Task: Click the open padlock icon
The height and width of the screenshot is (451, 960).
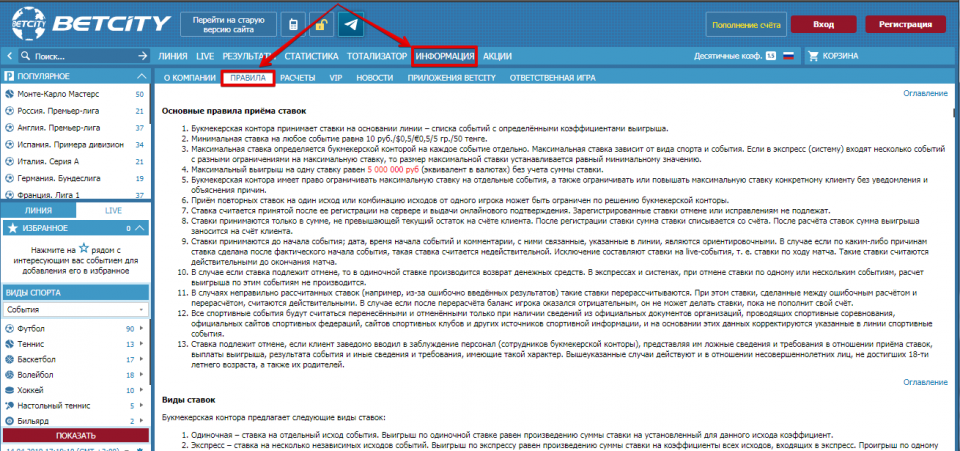Action: pyautogui.click(x=322, y=25)
